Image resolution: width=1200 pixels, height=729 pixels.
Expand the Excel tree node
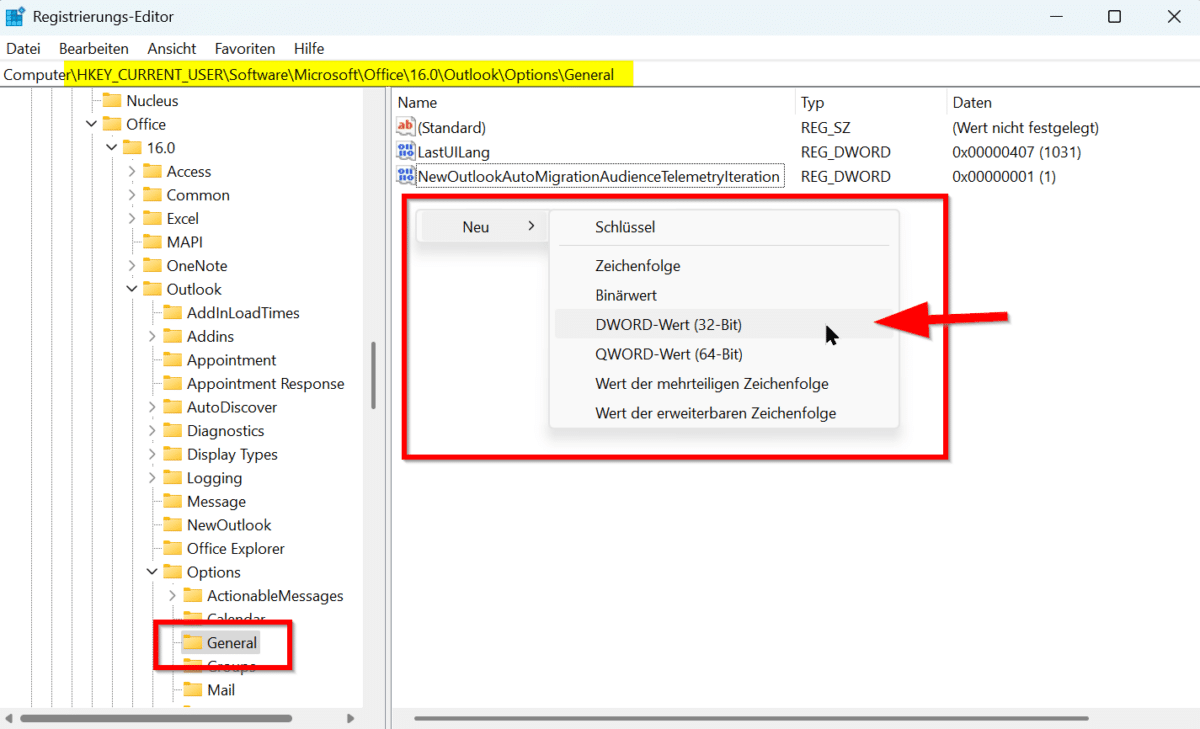(132, 219)
